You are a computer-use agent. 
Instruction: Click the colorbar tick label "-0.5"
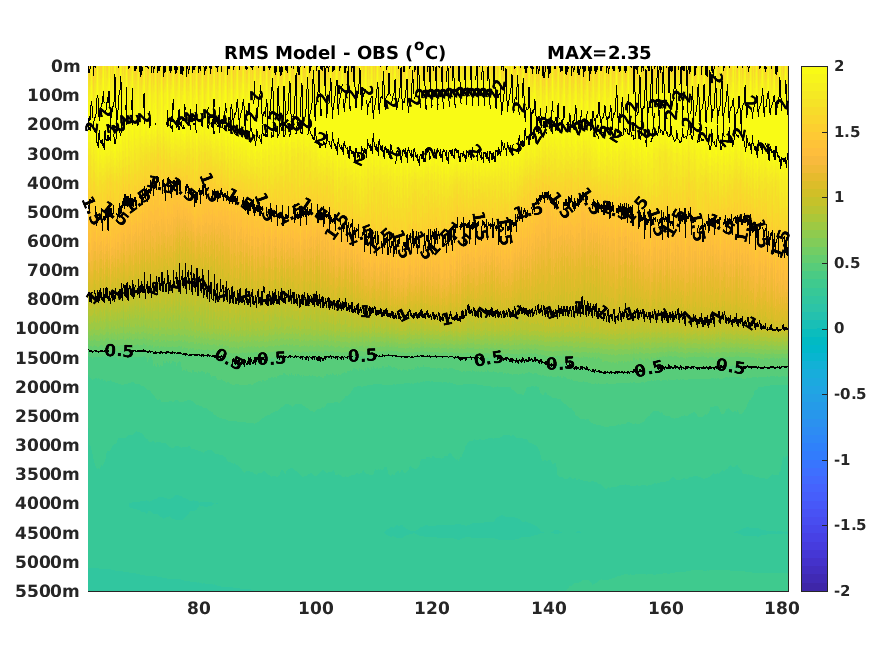coord(850,394)
